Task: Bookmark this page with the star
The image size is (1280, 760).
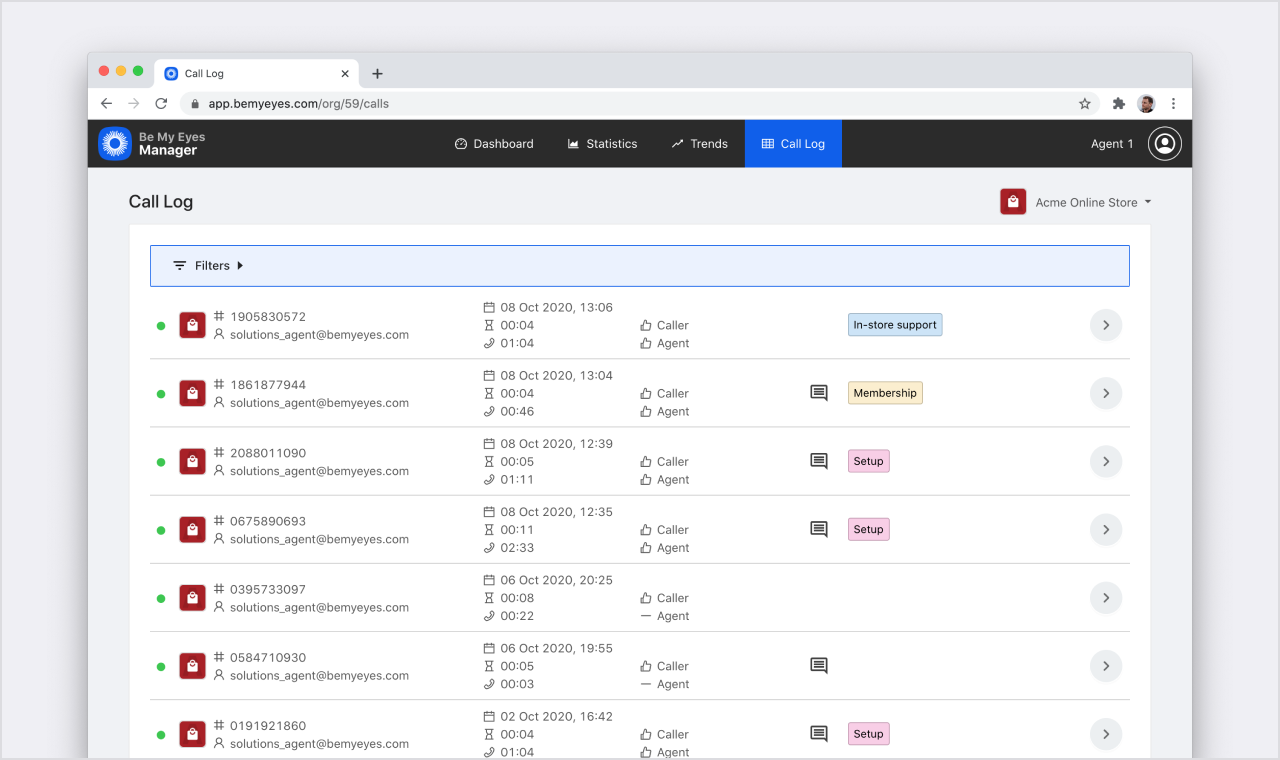Action: [1085, 104]
